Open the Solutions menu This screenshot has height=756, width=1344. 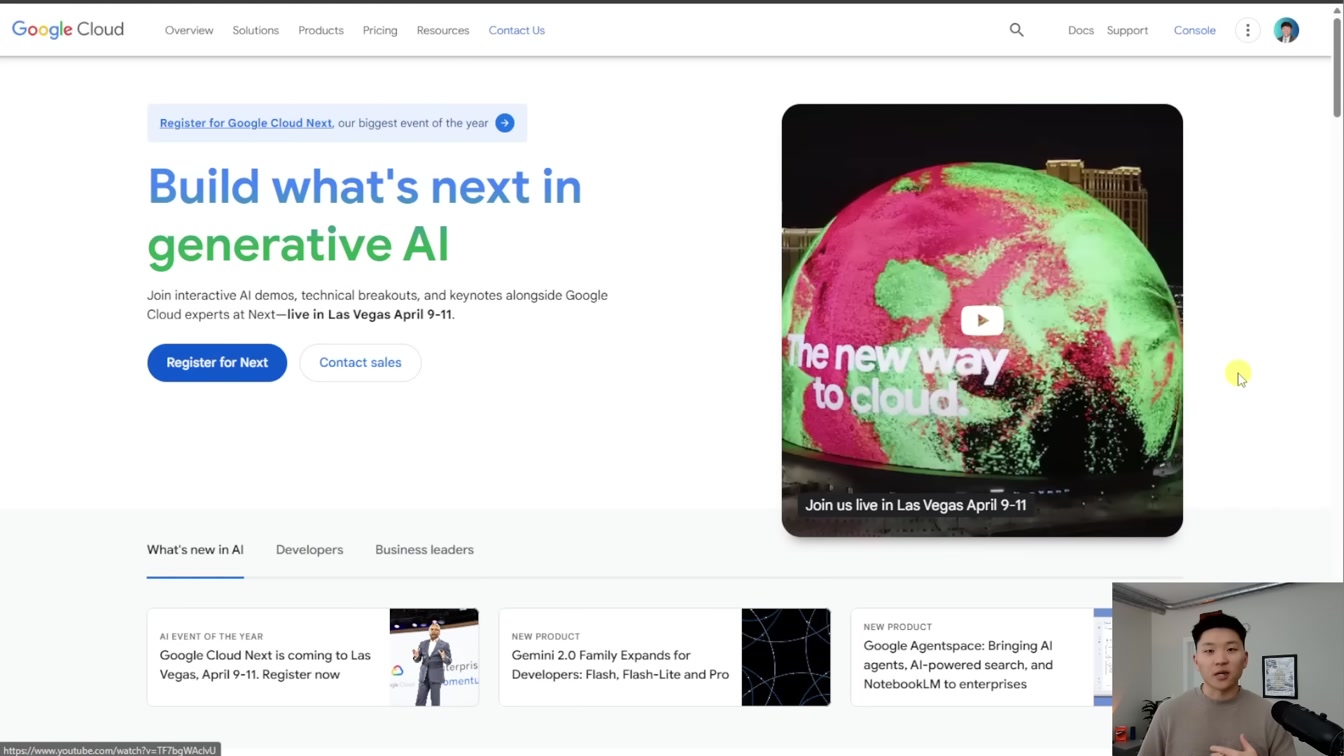[x=256, y=30]
